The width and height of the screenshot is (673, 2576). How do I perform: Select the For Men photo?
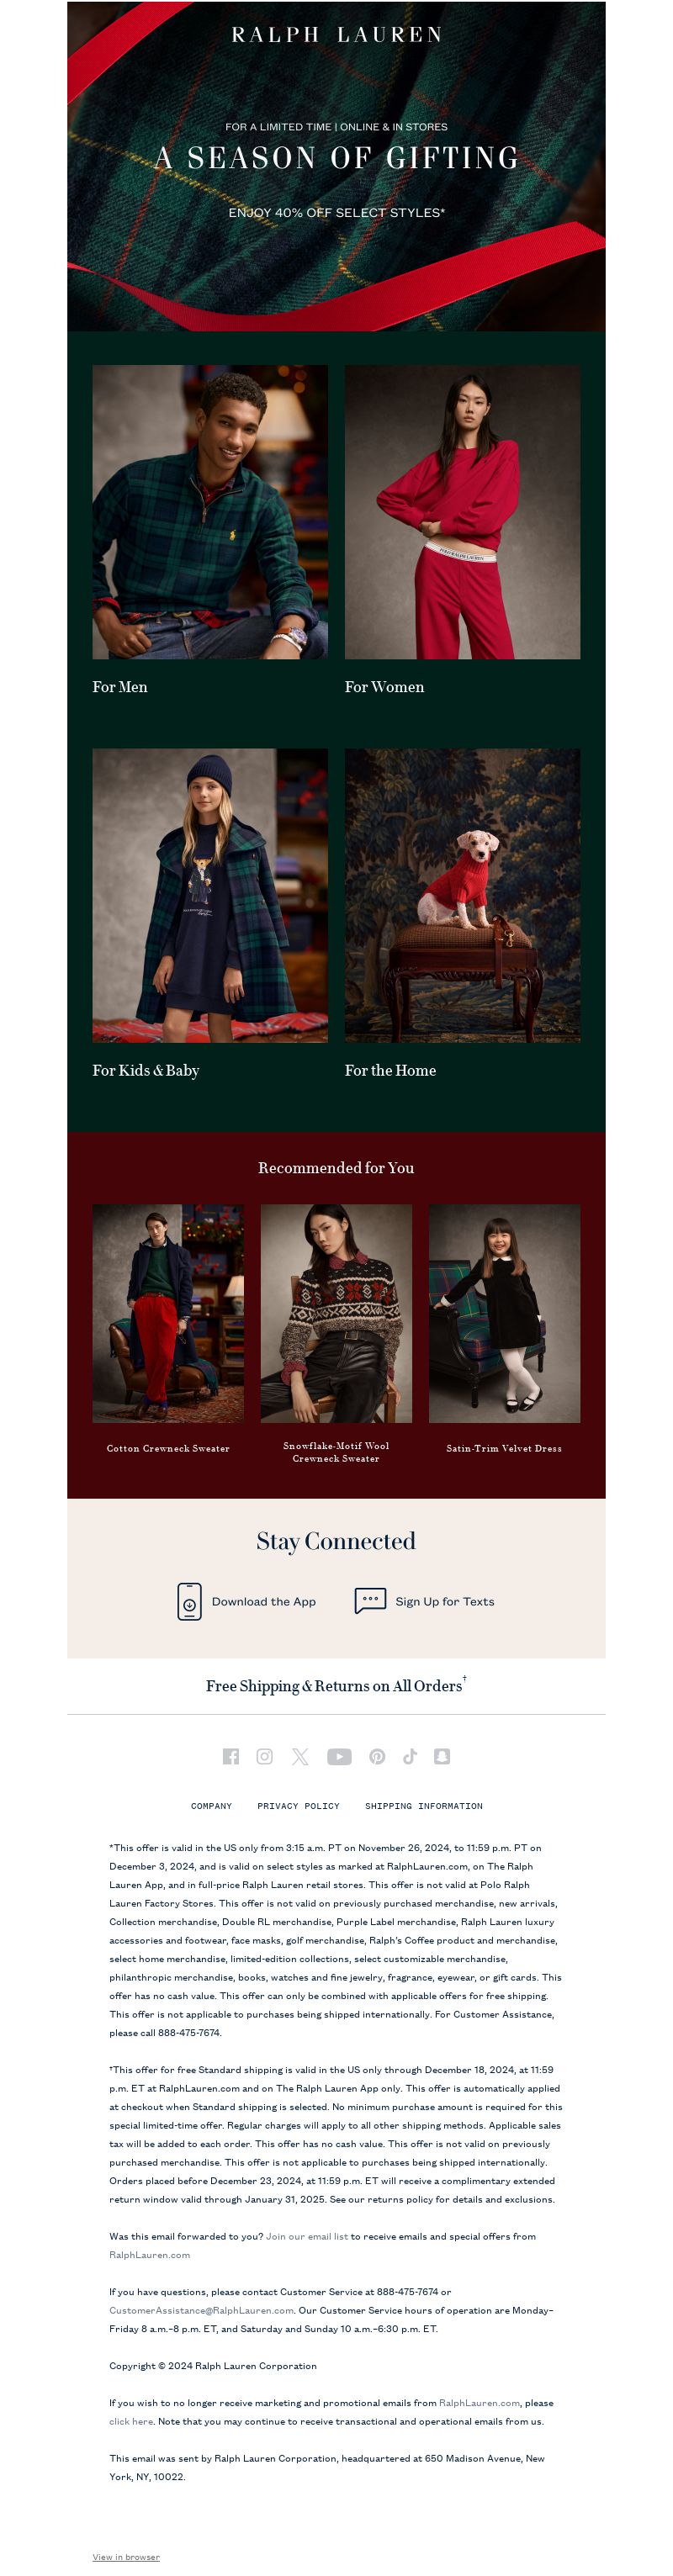point(210,511)
